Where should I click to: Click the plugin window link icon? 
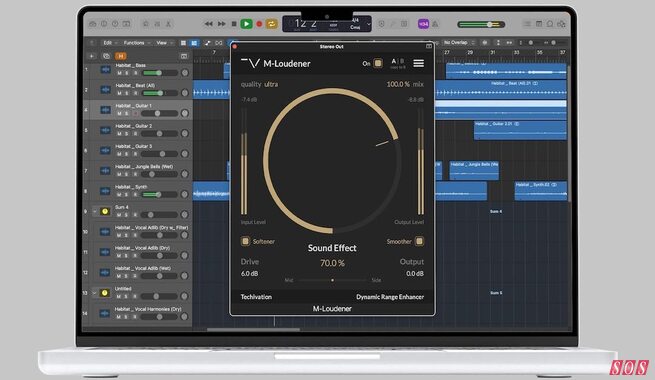[429, 46]
